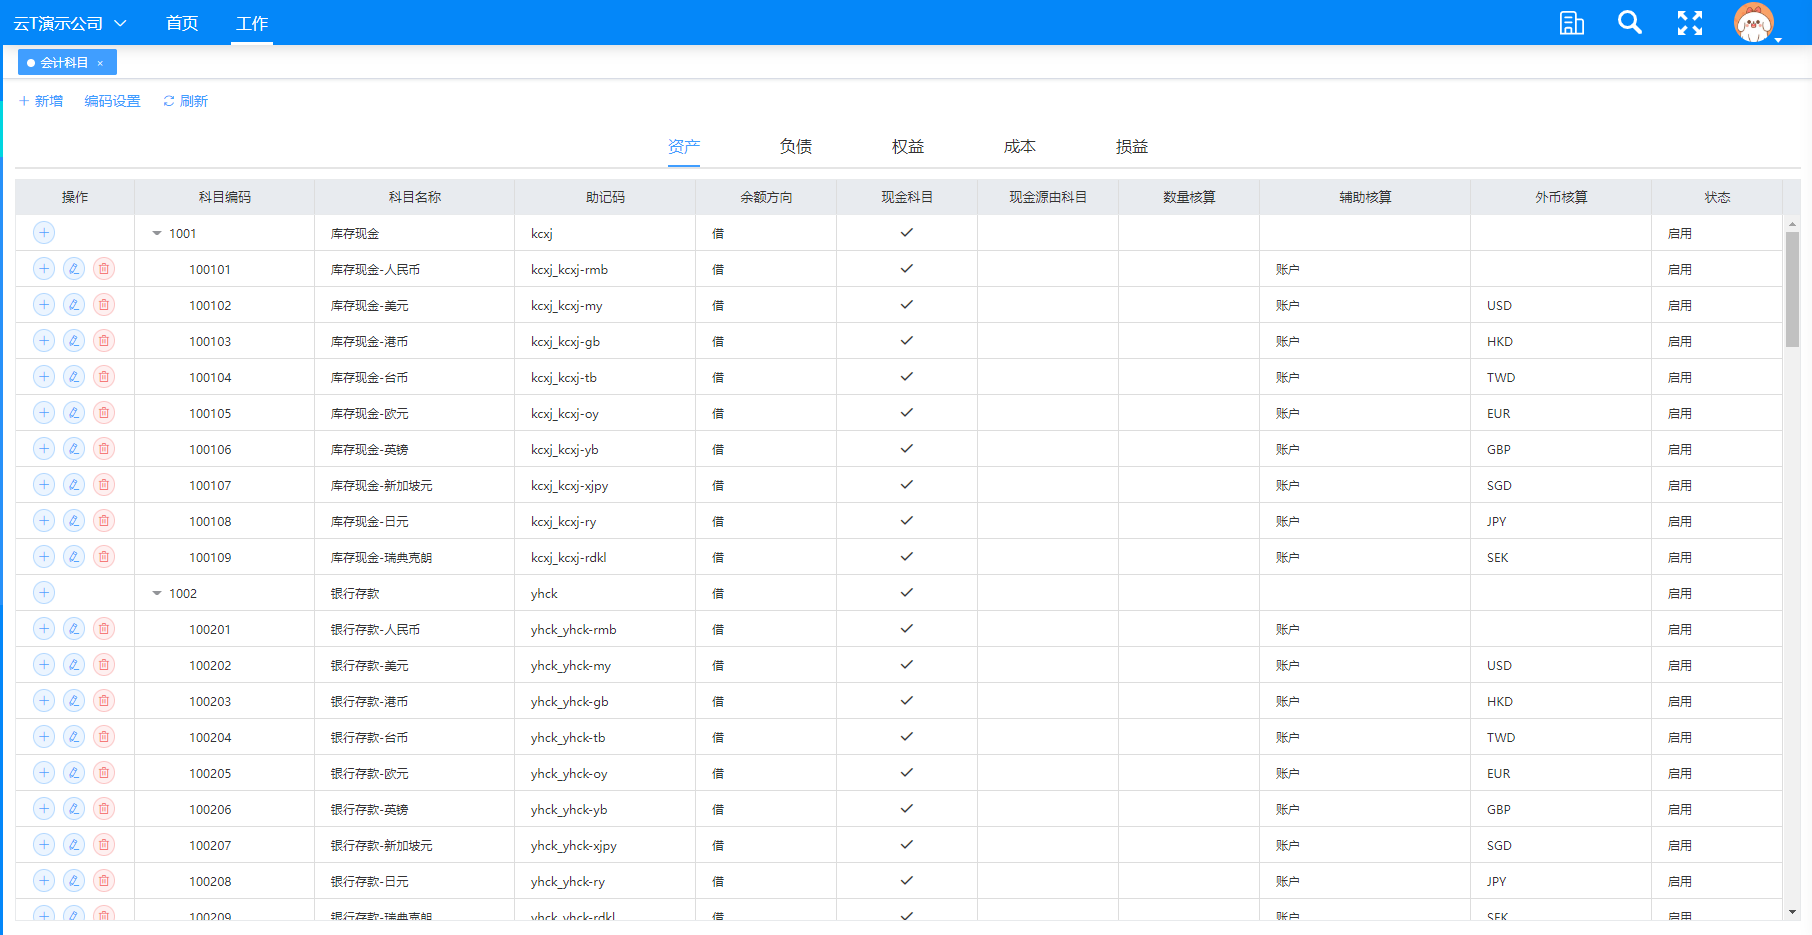Open the company building icon in header
The image size is (1812, 935).
1571,23
